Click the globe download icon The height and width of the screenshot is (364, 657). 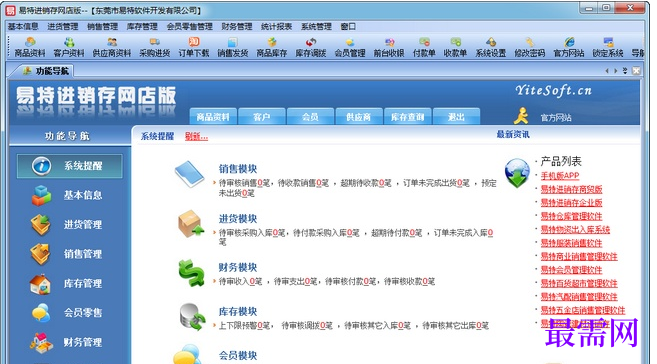(517, 173)
